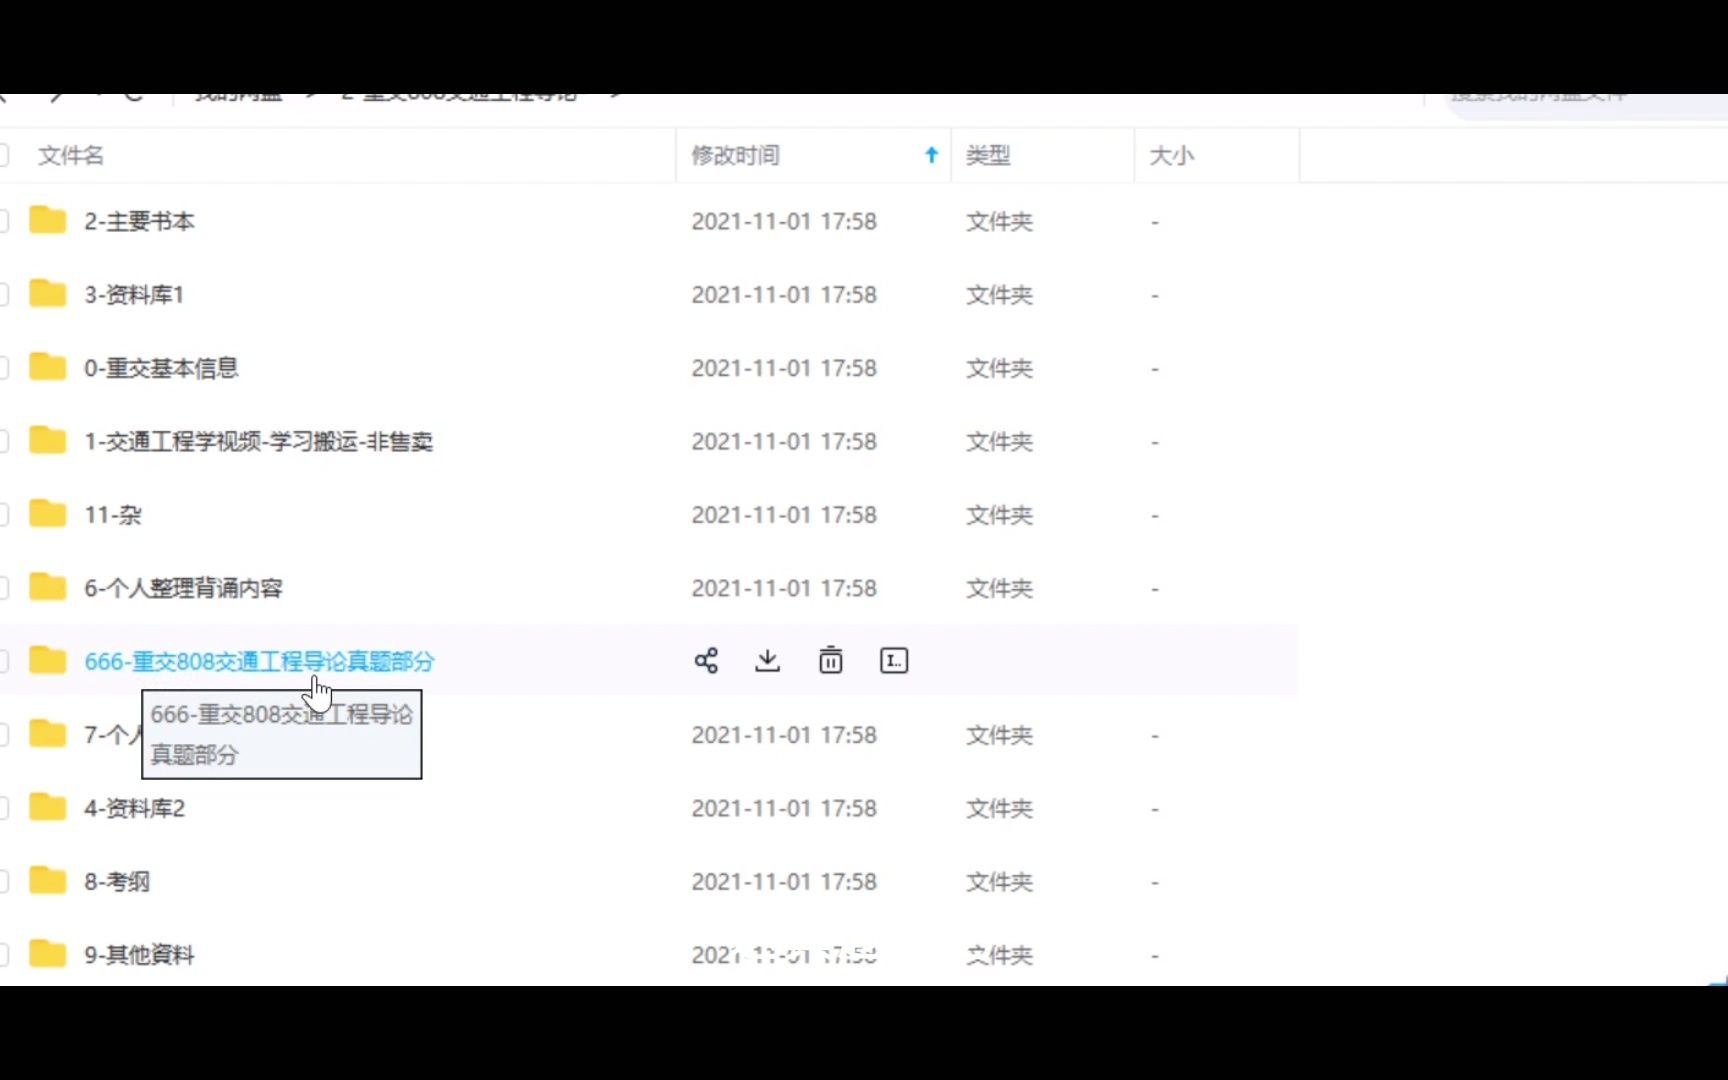Click the 文件夹 type of 2-主要书本
1728x1080 pixels.
click(x=999, y=221)
